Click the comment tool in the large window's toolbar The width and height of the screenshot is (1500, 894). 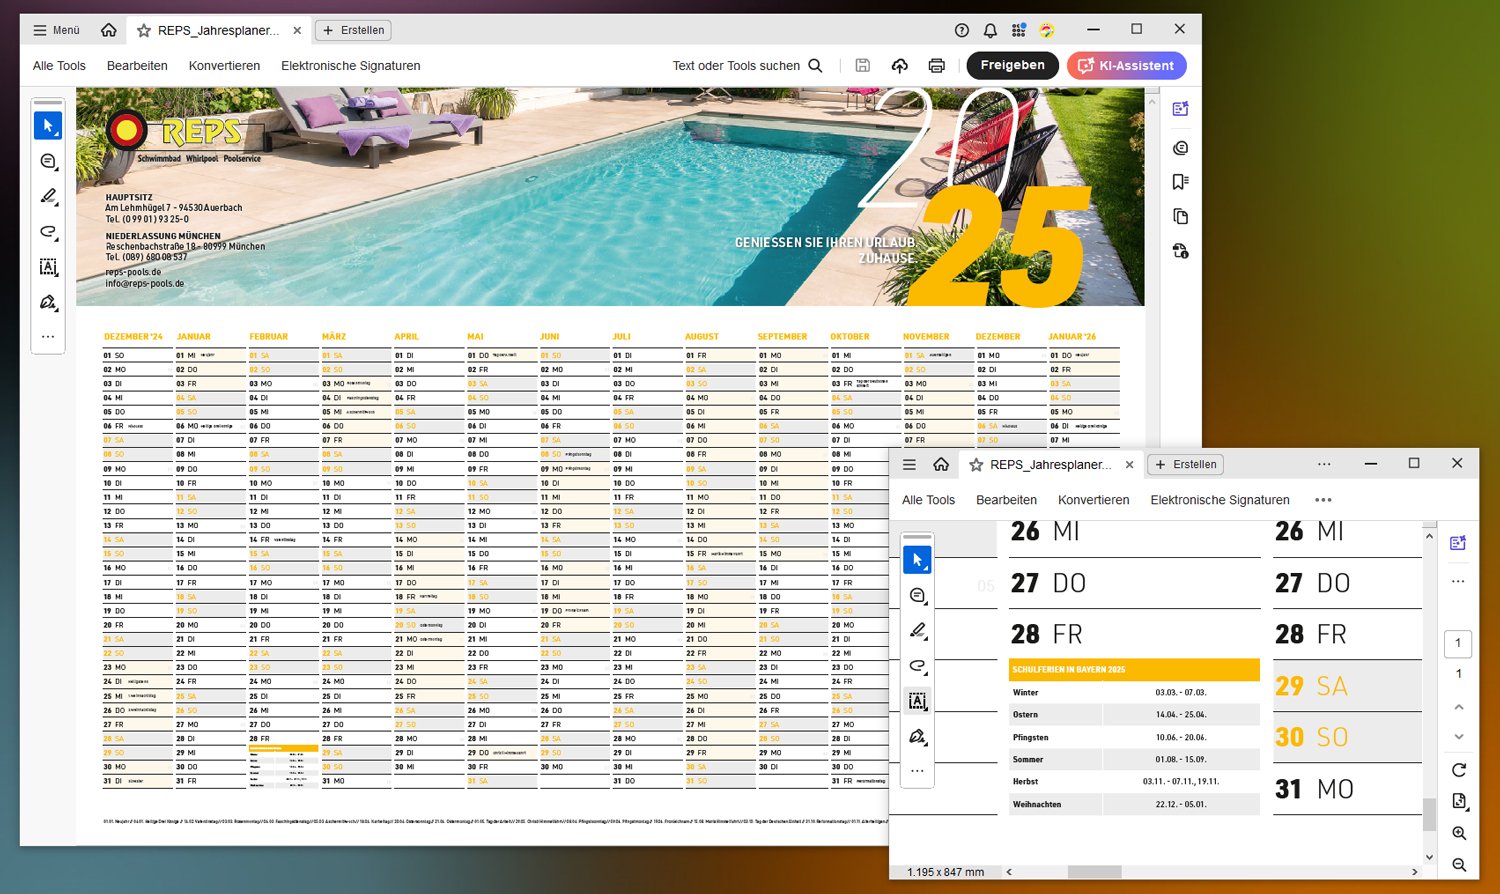47,161
